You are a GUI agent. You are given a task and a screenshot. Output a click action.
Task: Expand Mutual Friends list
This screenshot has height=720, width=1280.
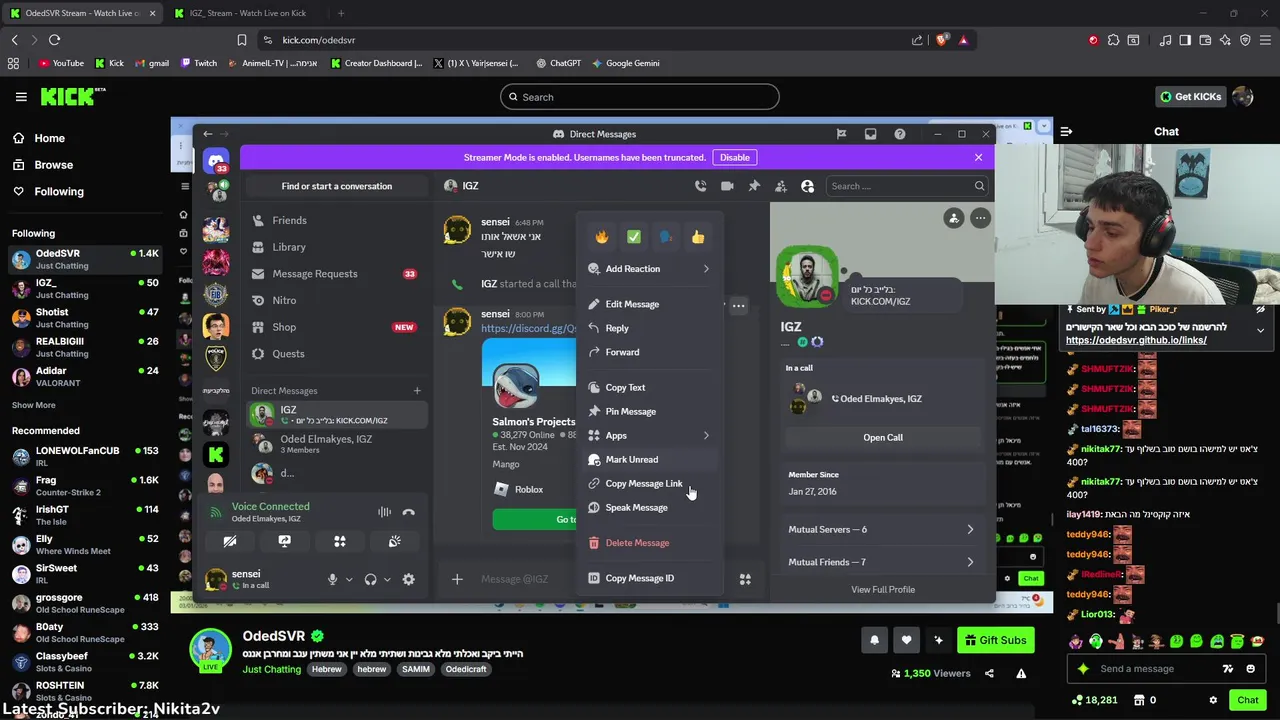click(x=881, y=562)
